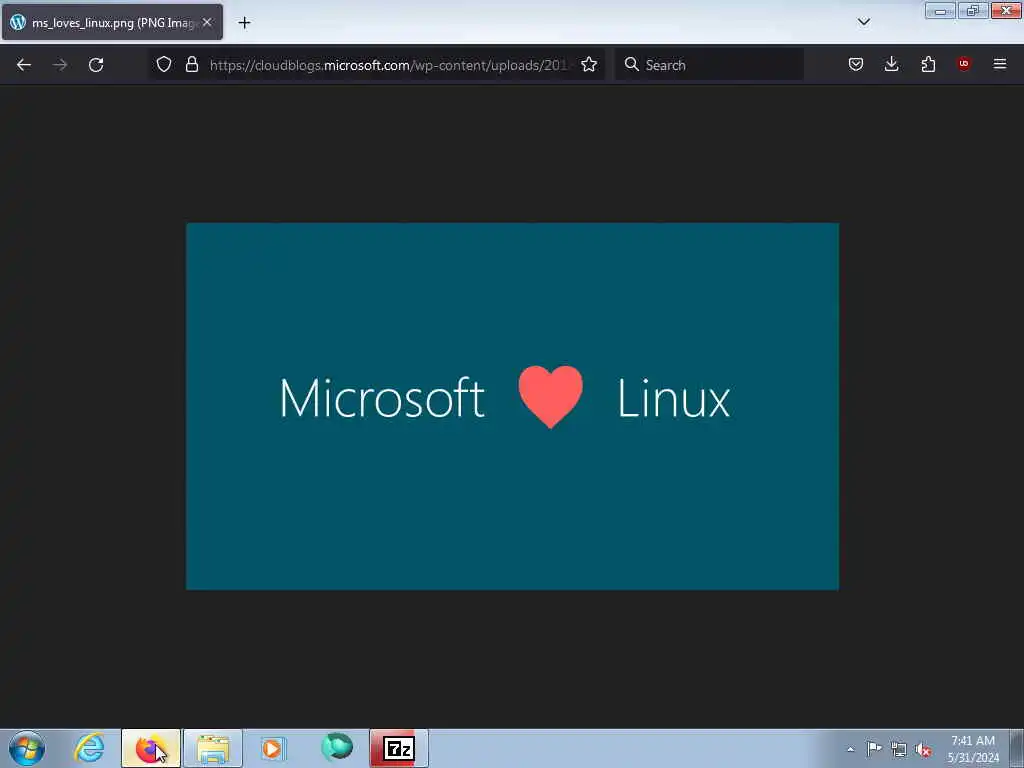Open the green globe taskbar app
The height and width of the screenshot is (768, 1024).
pyautogui.click(x=337, y=747)
